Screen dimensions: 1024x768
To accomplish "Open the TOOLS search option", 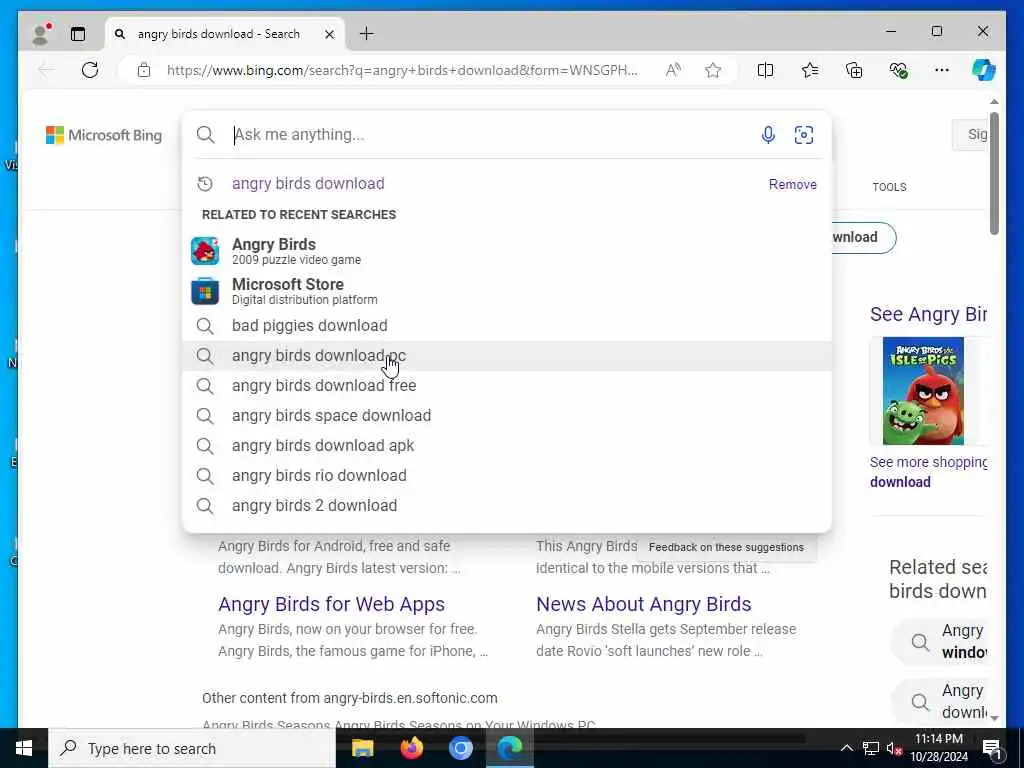I will click(x=889, y=187).
